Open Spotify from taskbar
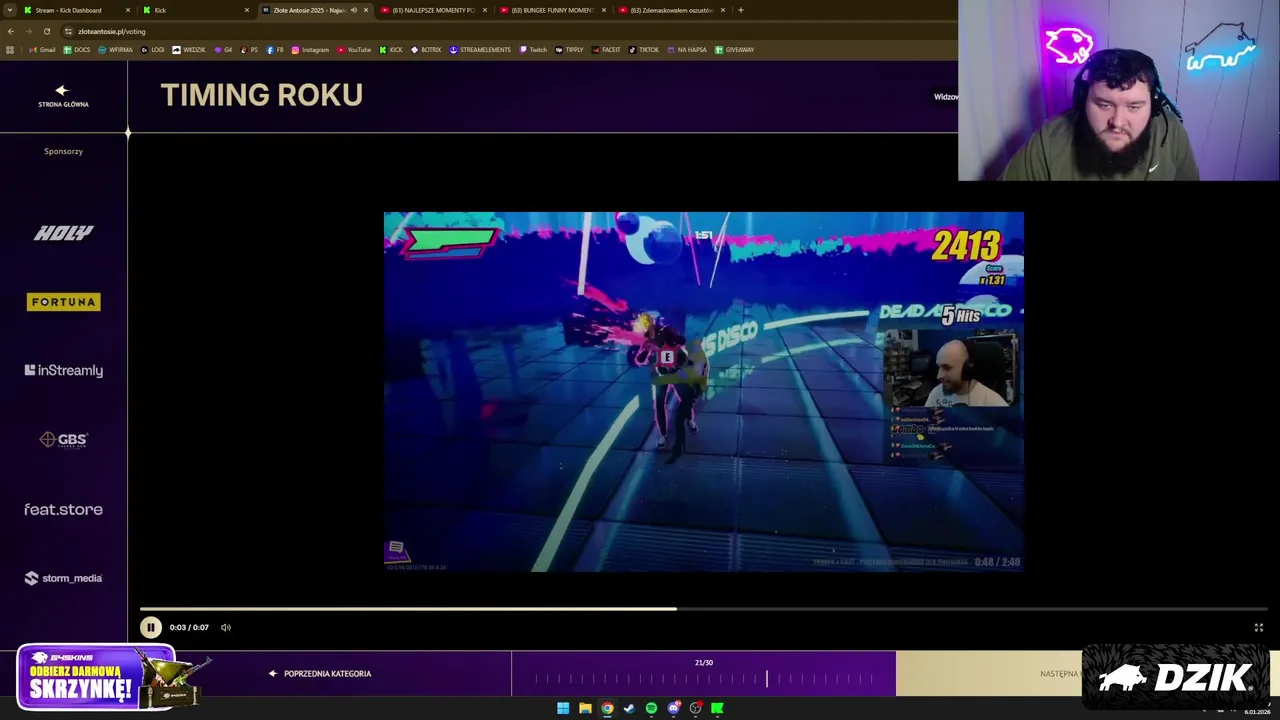1280x720 pixels. 651,708
